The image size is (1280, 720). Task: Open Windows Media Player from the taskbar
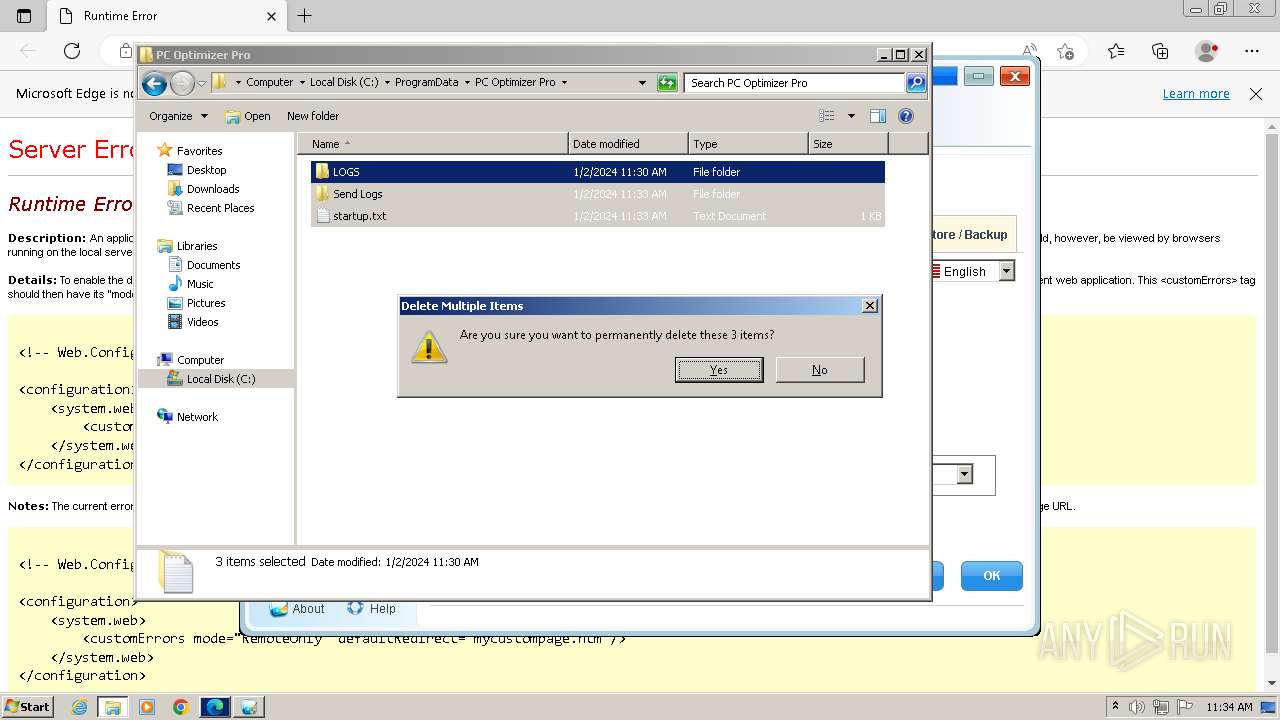tap(147, 707)
